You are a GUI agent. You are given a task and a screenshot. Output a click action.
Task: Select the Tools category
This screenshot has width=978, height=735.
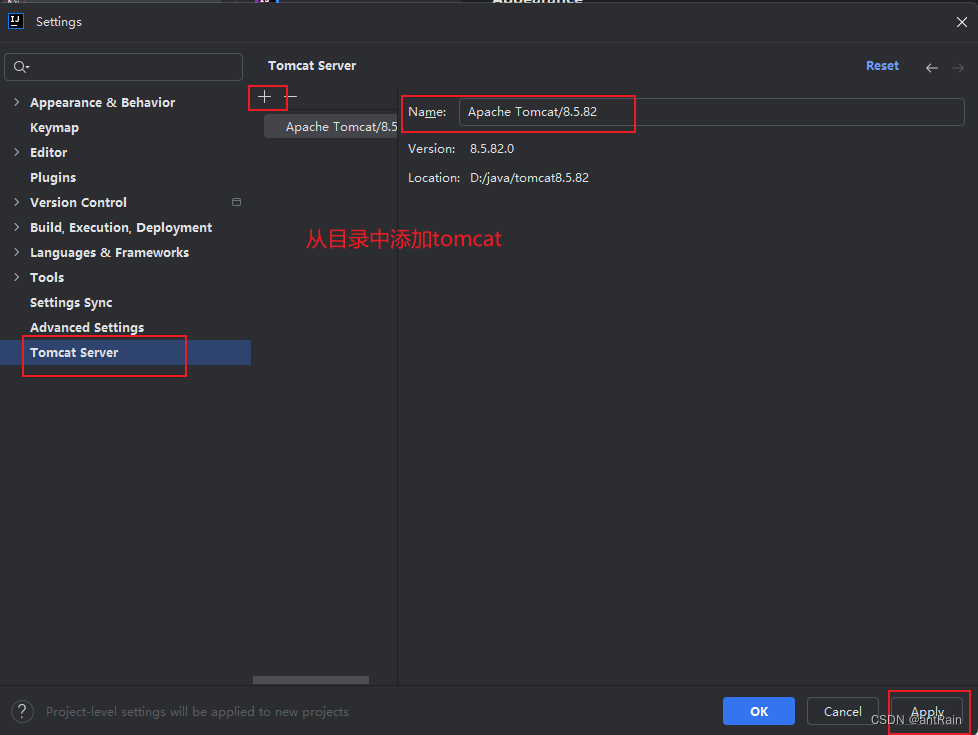point(47,277)
